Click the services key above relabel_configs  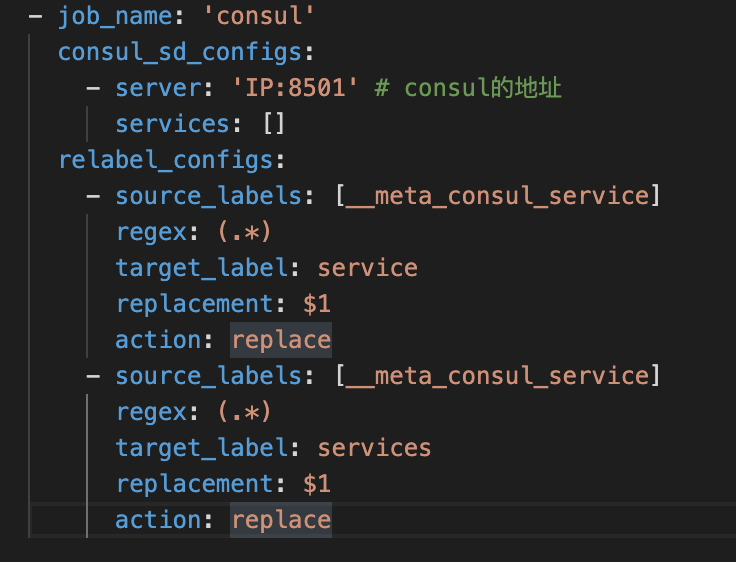[x=172, y=124]
